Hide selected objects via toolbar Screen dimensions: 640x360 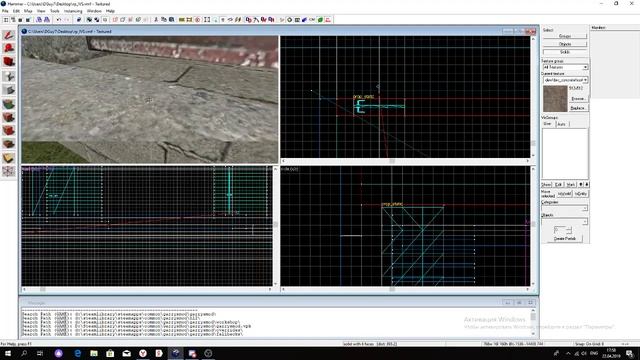(115, 20)
